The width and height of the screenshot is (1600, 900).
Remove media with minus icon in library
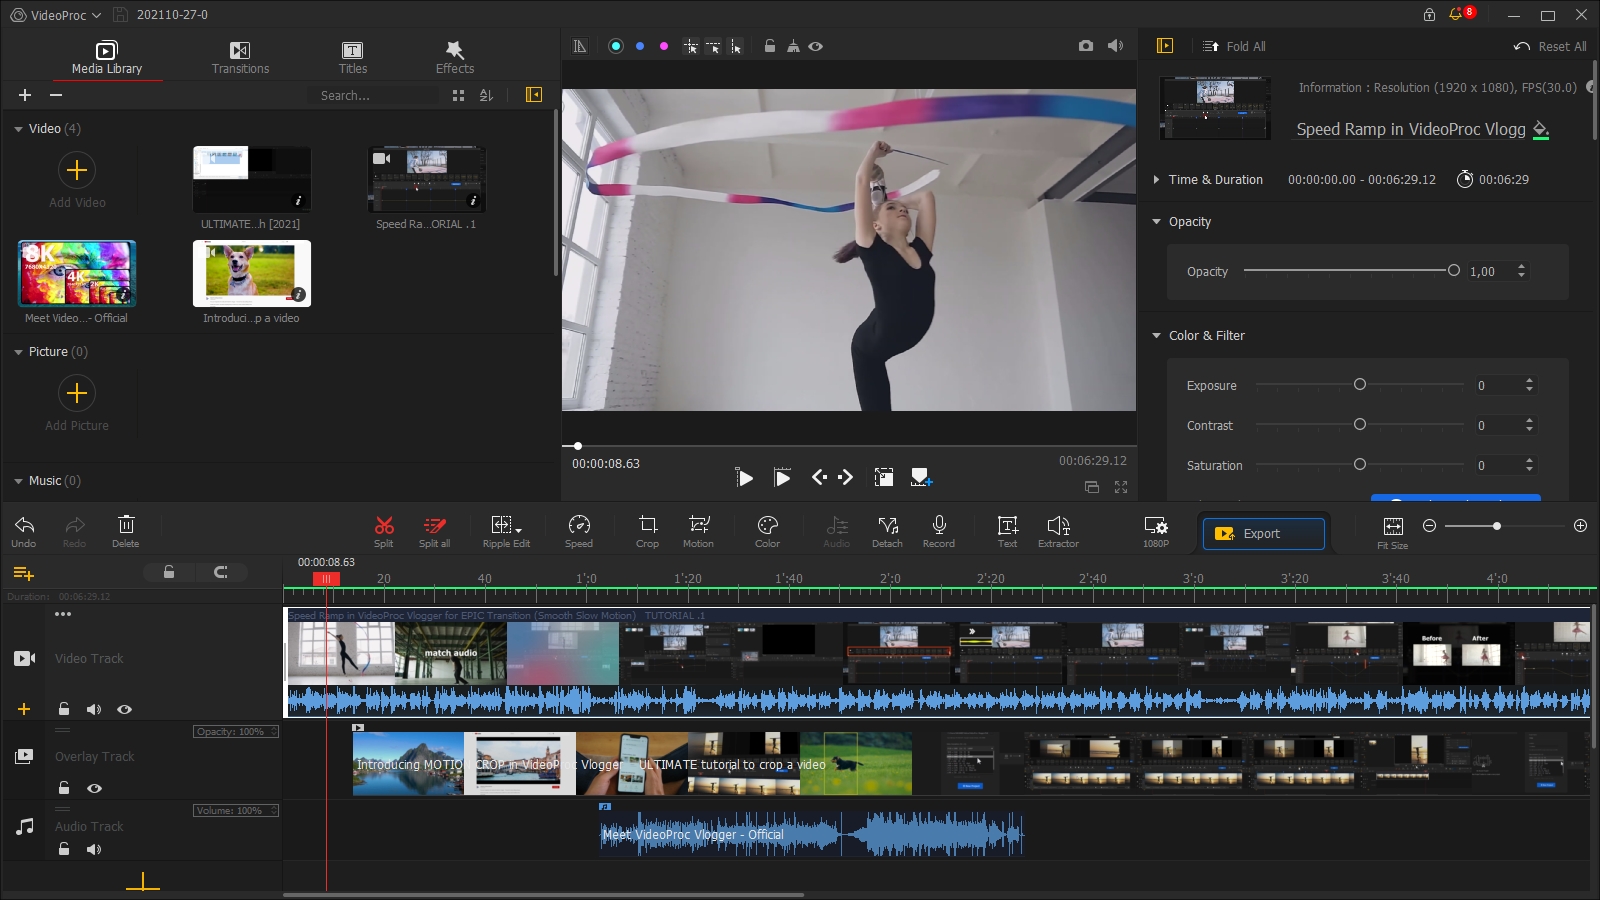pos(56,95)
